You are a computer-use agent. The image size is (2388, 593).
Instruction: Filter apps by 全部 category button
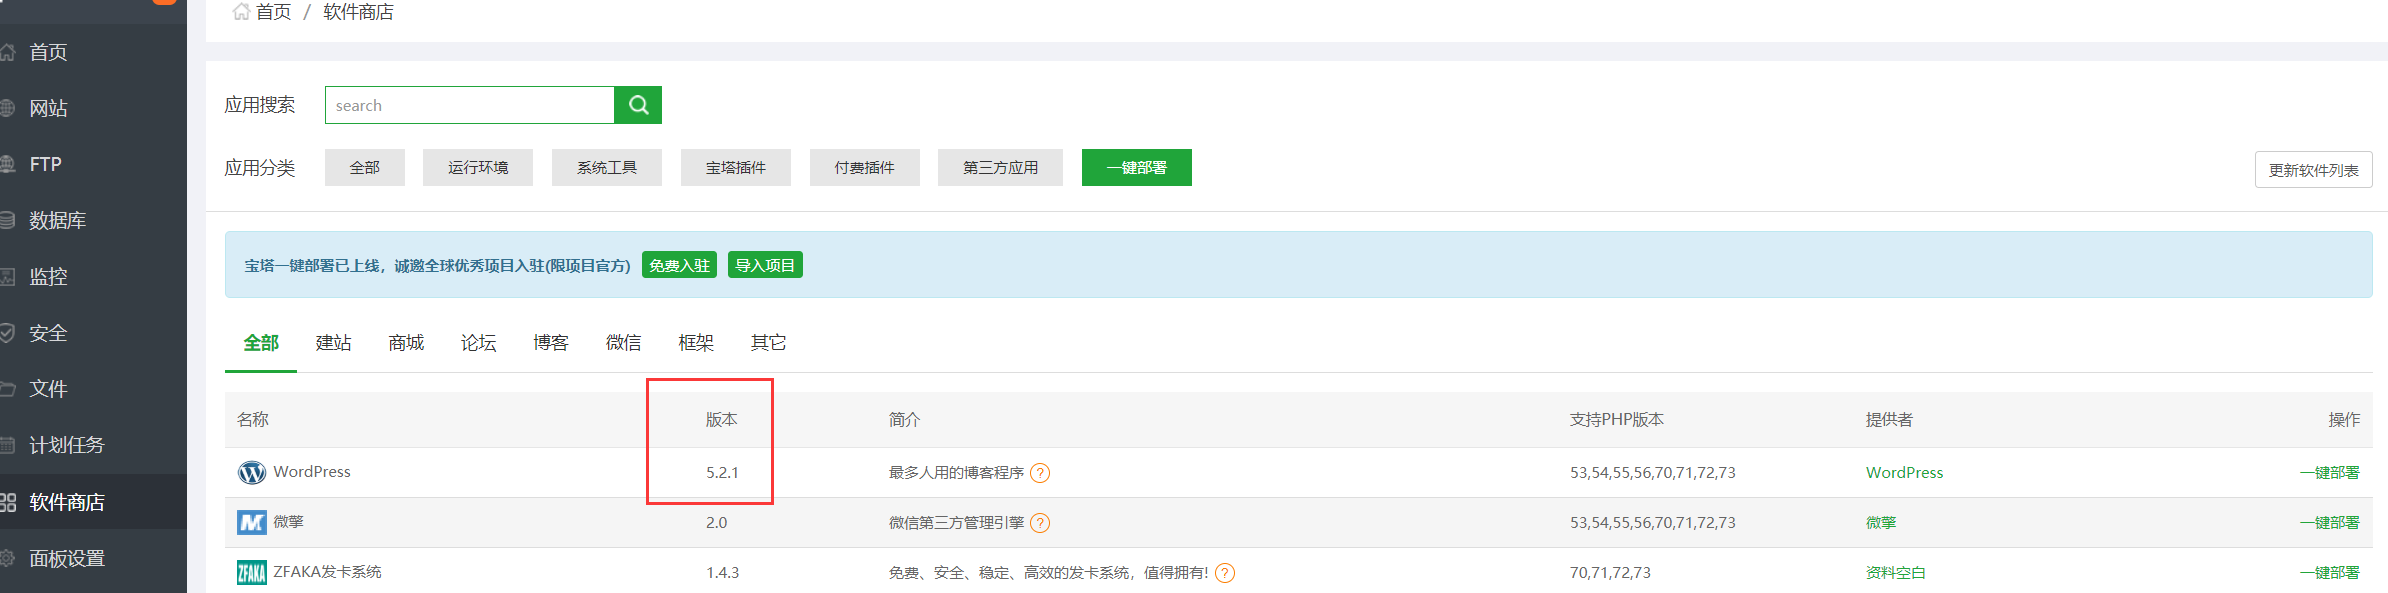pos(365,167)
